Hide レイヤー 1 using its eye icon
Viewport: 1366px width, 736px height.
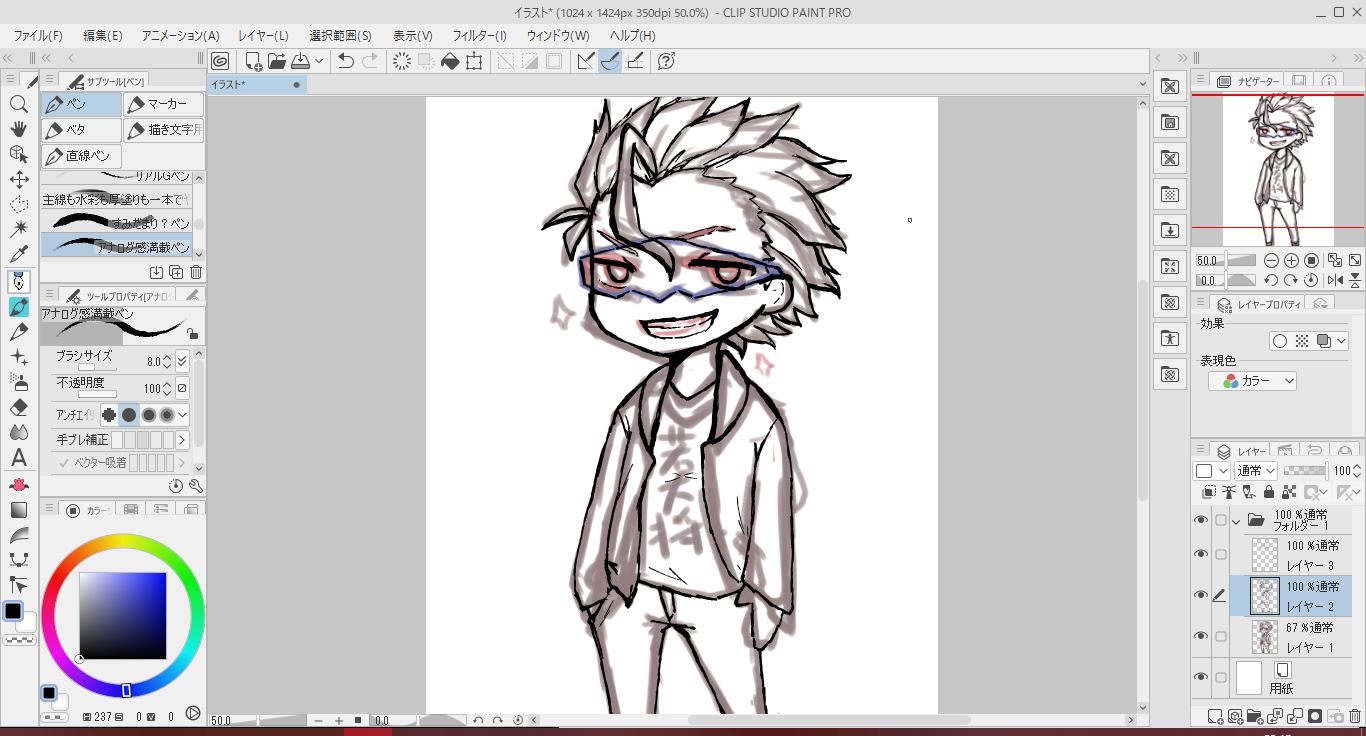click(x=1201, y=636)
